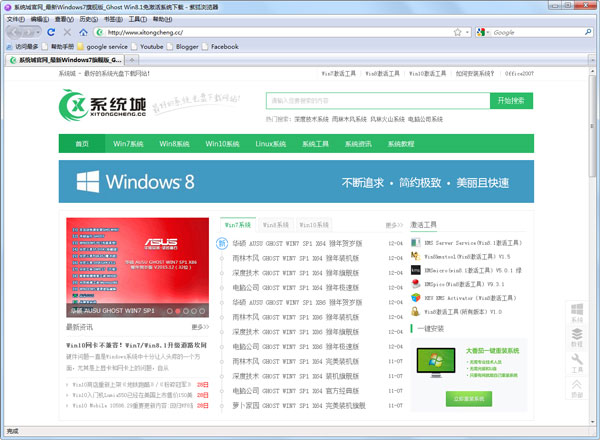Open the 书签 menu
Image resolution: width=600 pixels, height=440 pixels.
point(113,19)
